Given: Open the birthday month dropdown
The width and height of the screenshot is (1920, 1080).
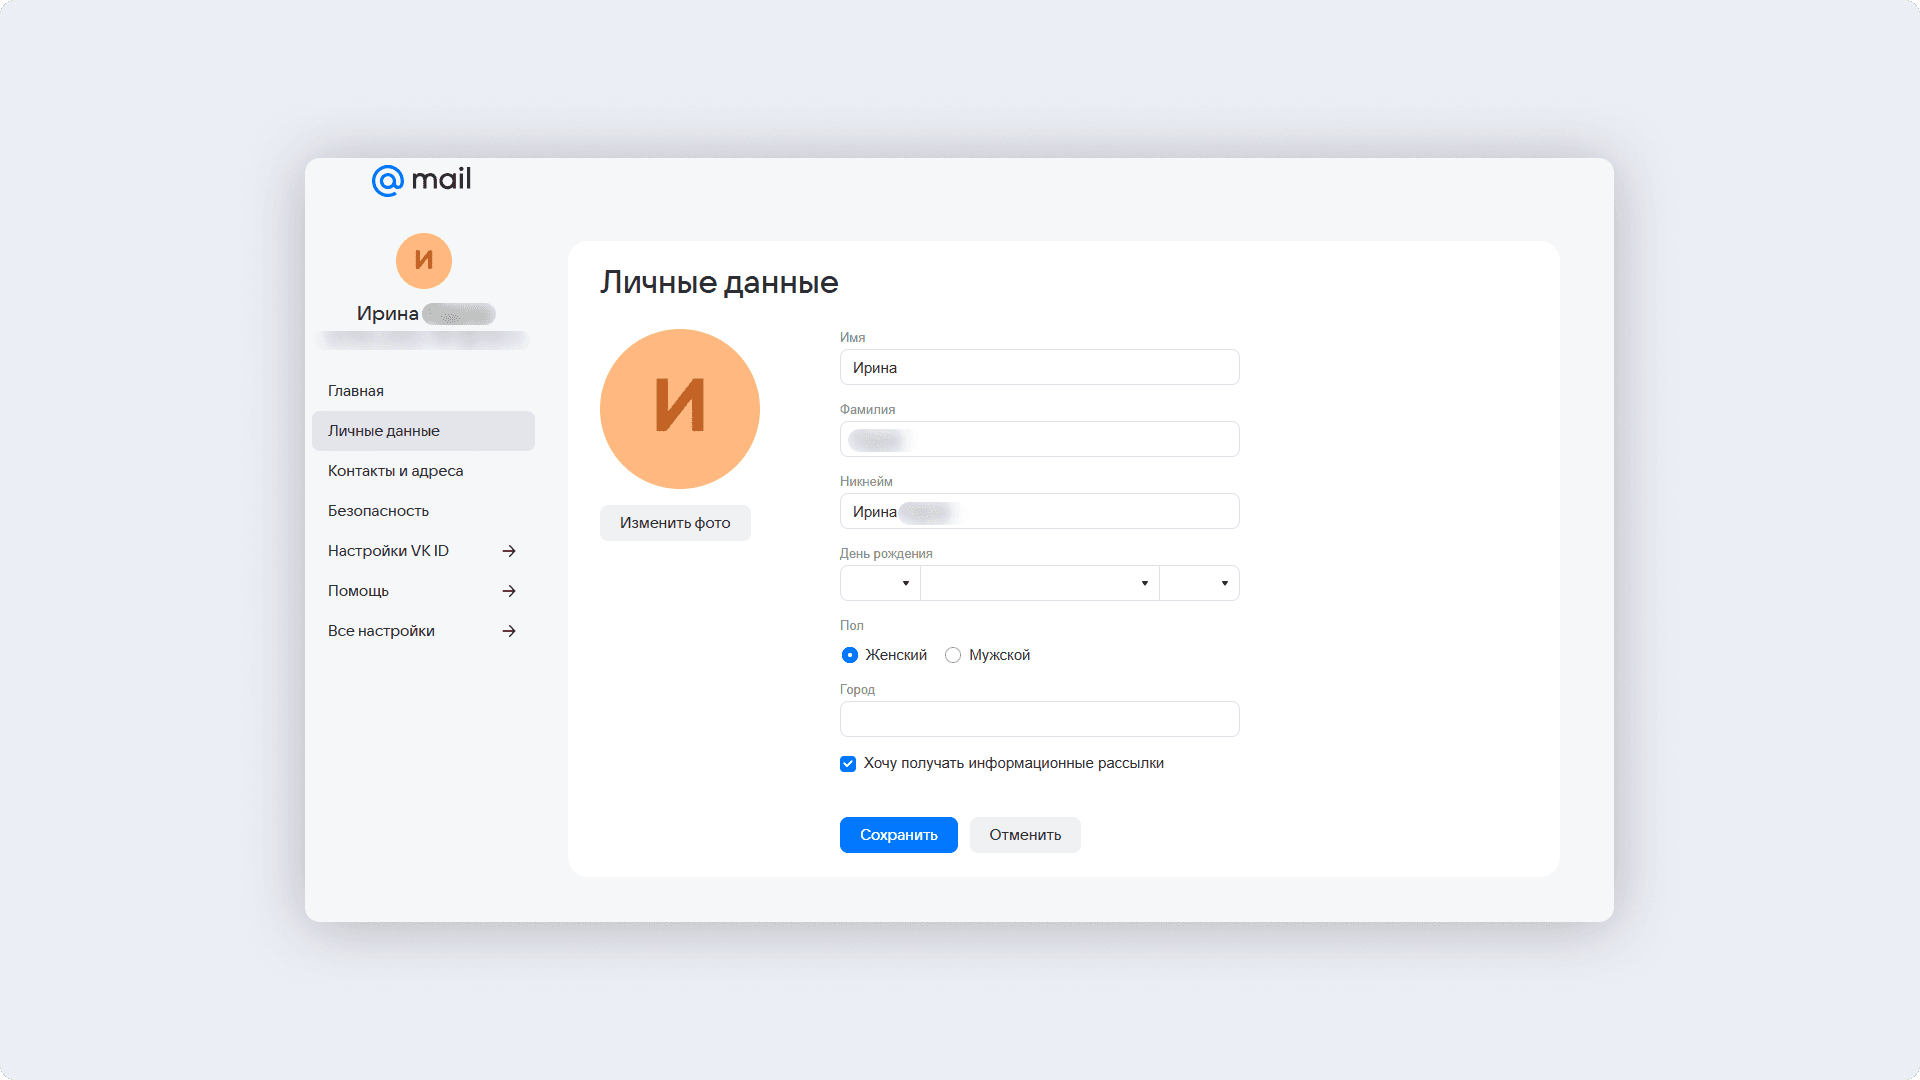Looking at the screenshot, I should pos(1039,583).
